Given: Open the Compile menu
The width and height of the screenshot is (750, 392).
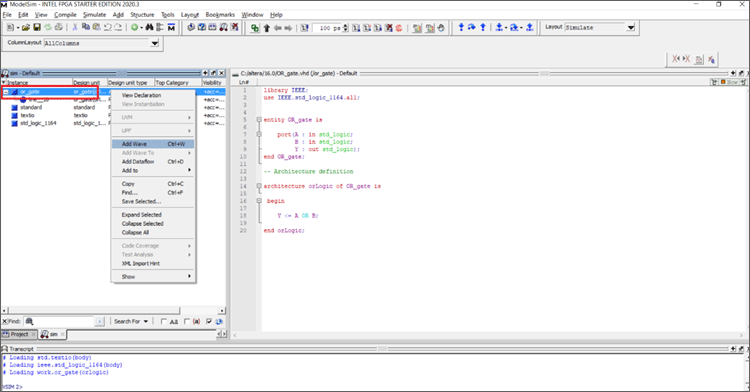Looking at the screenshot, I should pos(66,15).
